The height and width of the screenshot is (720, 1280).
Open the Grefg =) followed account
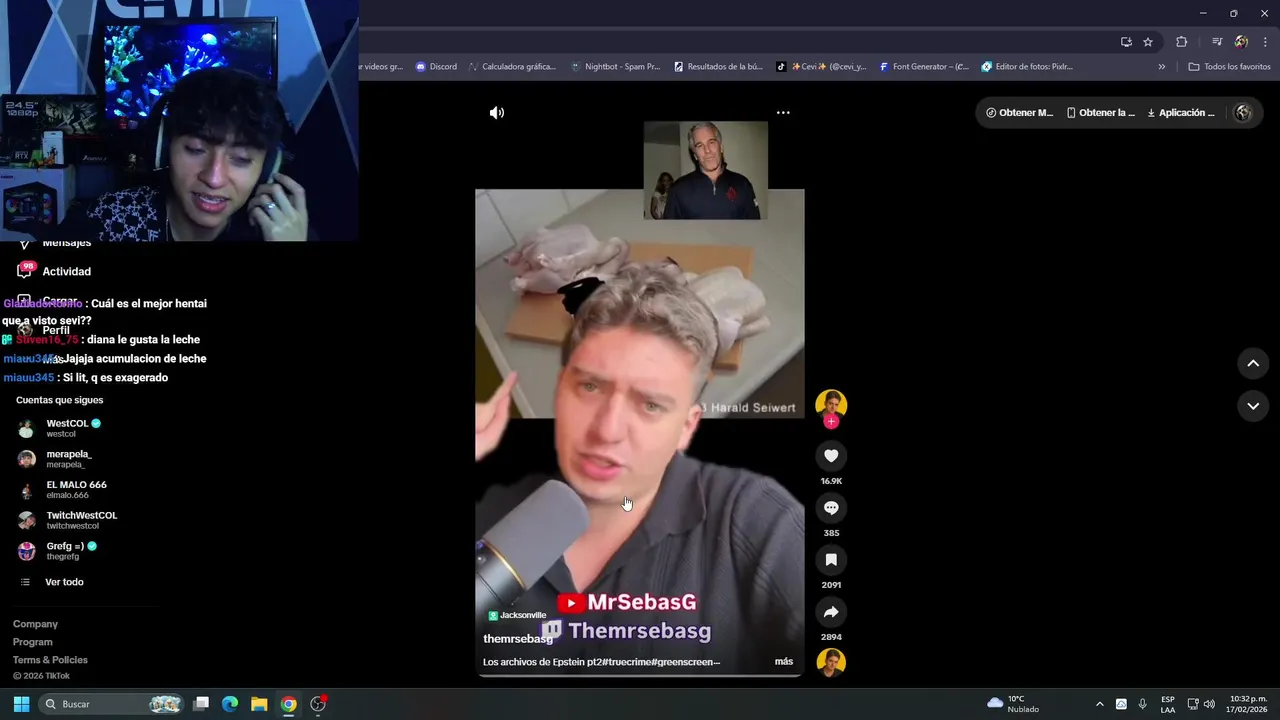tap(58, 552)
